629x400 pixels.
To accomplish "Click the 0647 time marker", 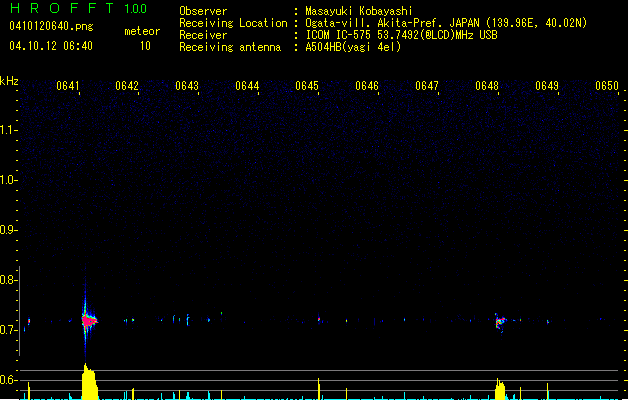I will point(427,86).
